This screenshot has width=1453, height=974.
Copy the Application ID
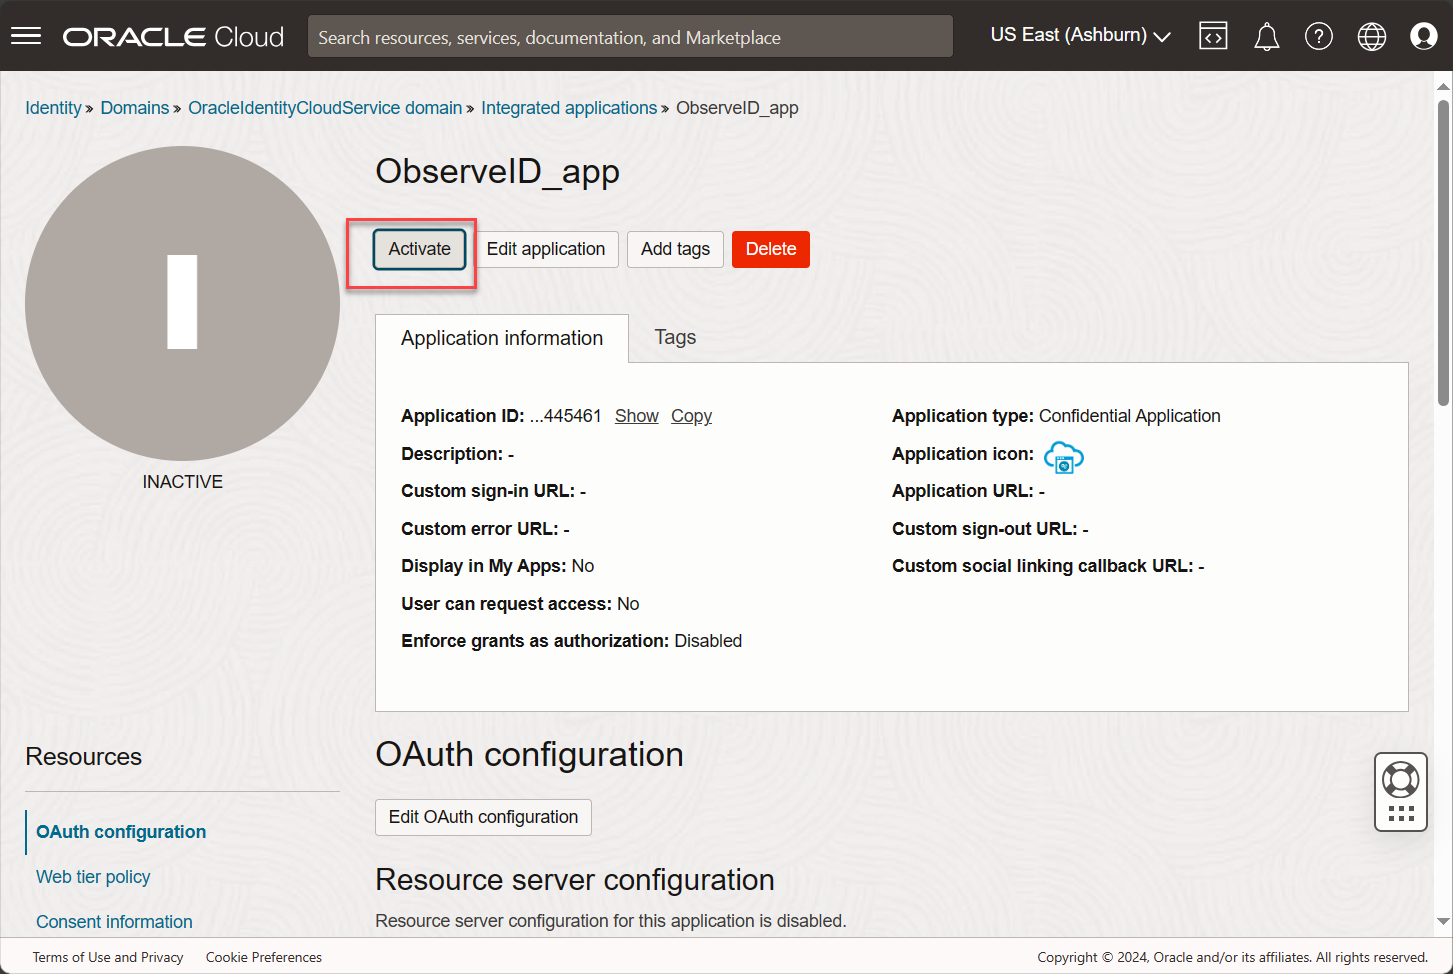click(691, 416)
